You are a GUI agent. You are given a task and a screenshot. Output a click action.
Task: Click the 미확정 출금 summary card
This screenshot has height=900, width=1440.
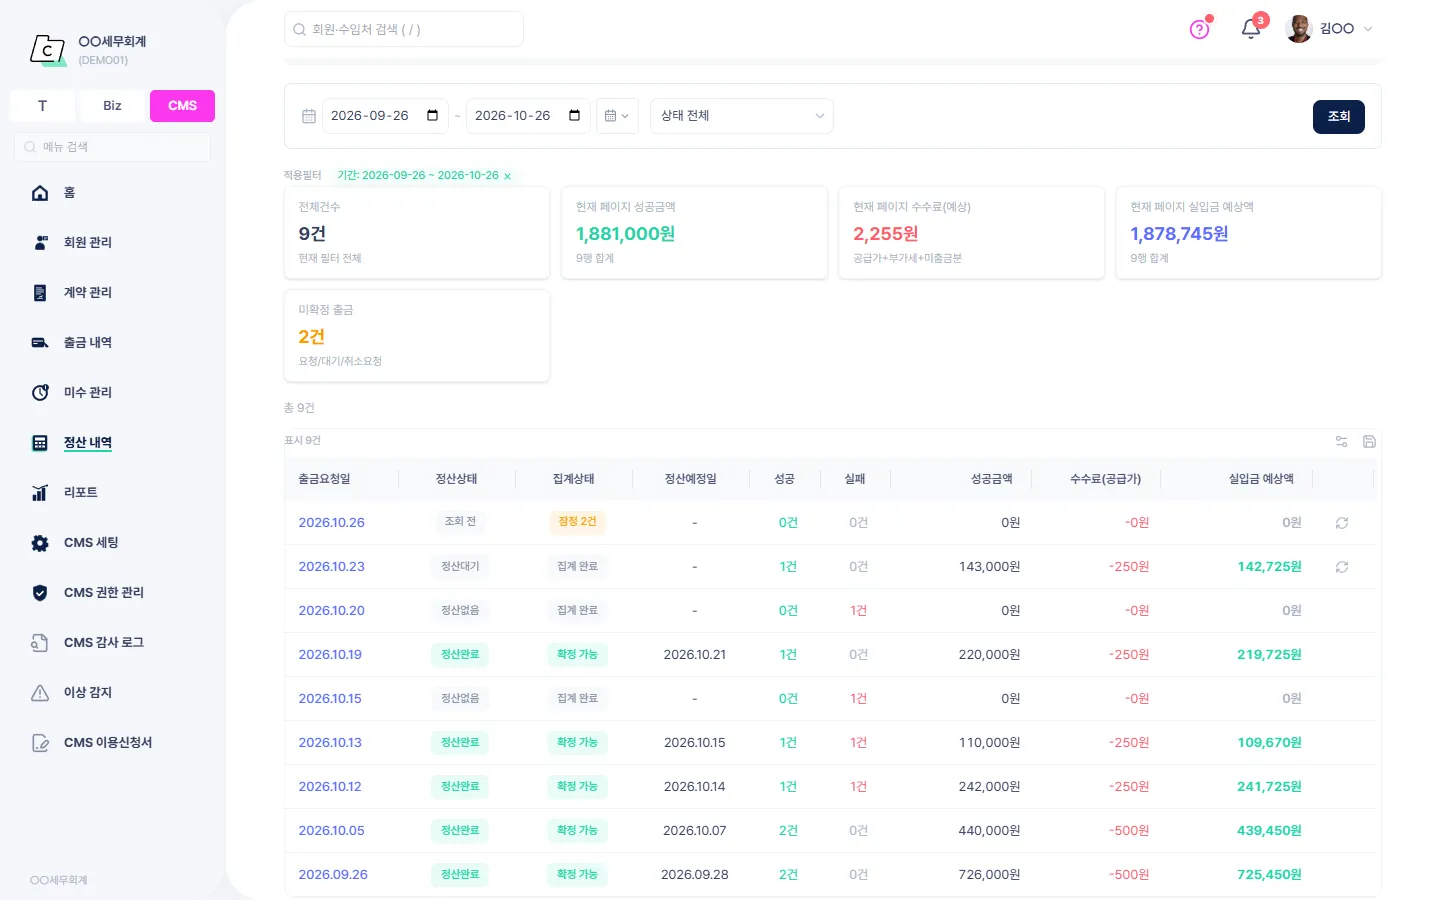point(417,336)
